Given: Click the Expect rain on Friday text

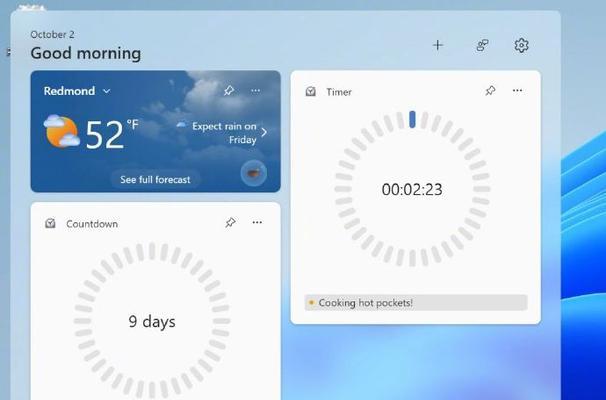Looking at the screenshot, I should coord(224,133).
